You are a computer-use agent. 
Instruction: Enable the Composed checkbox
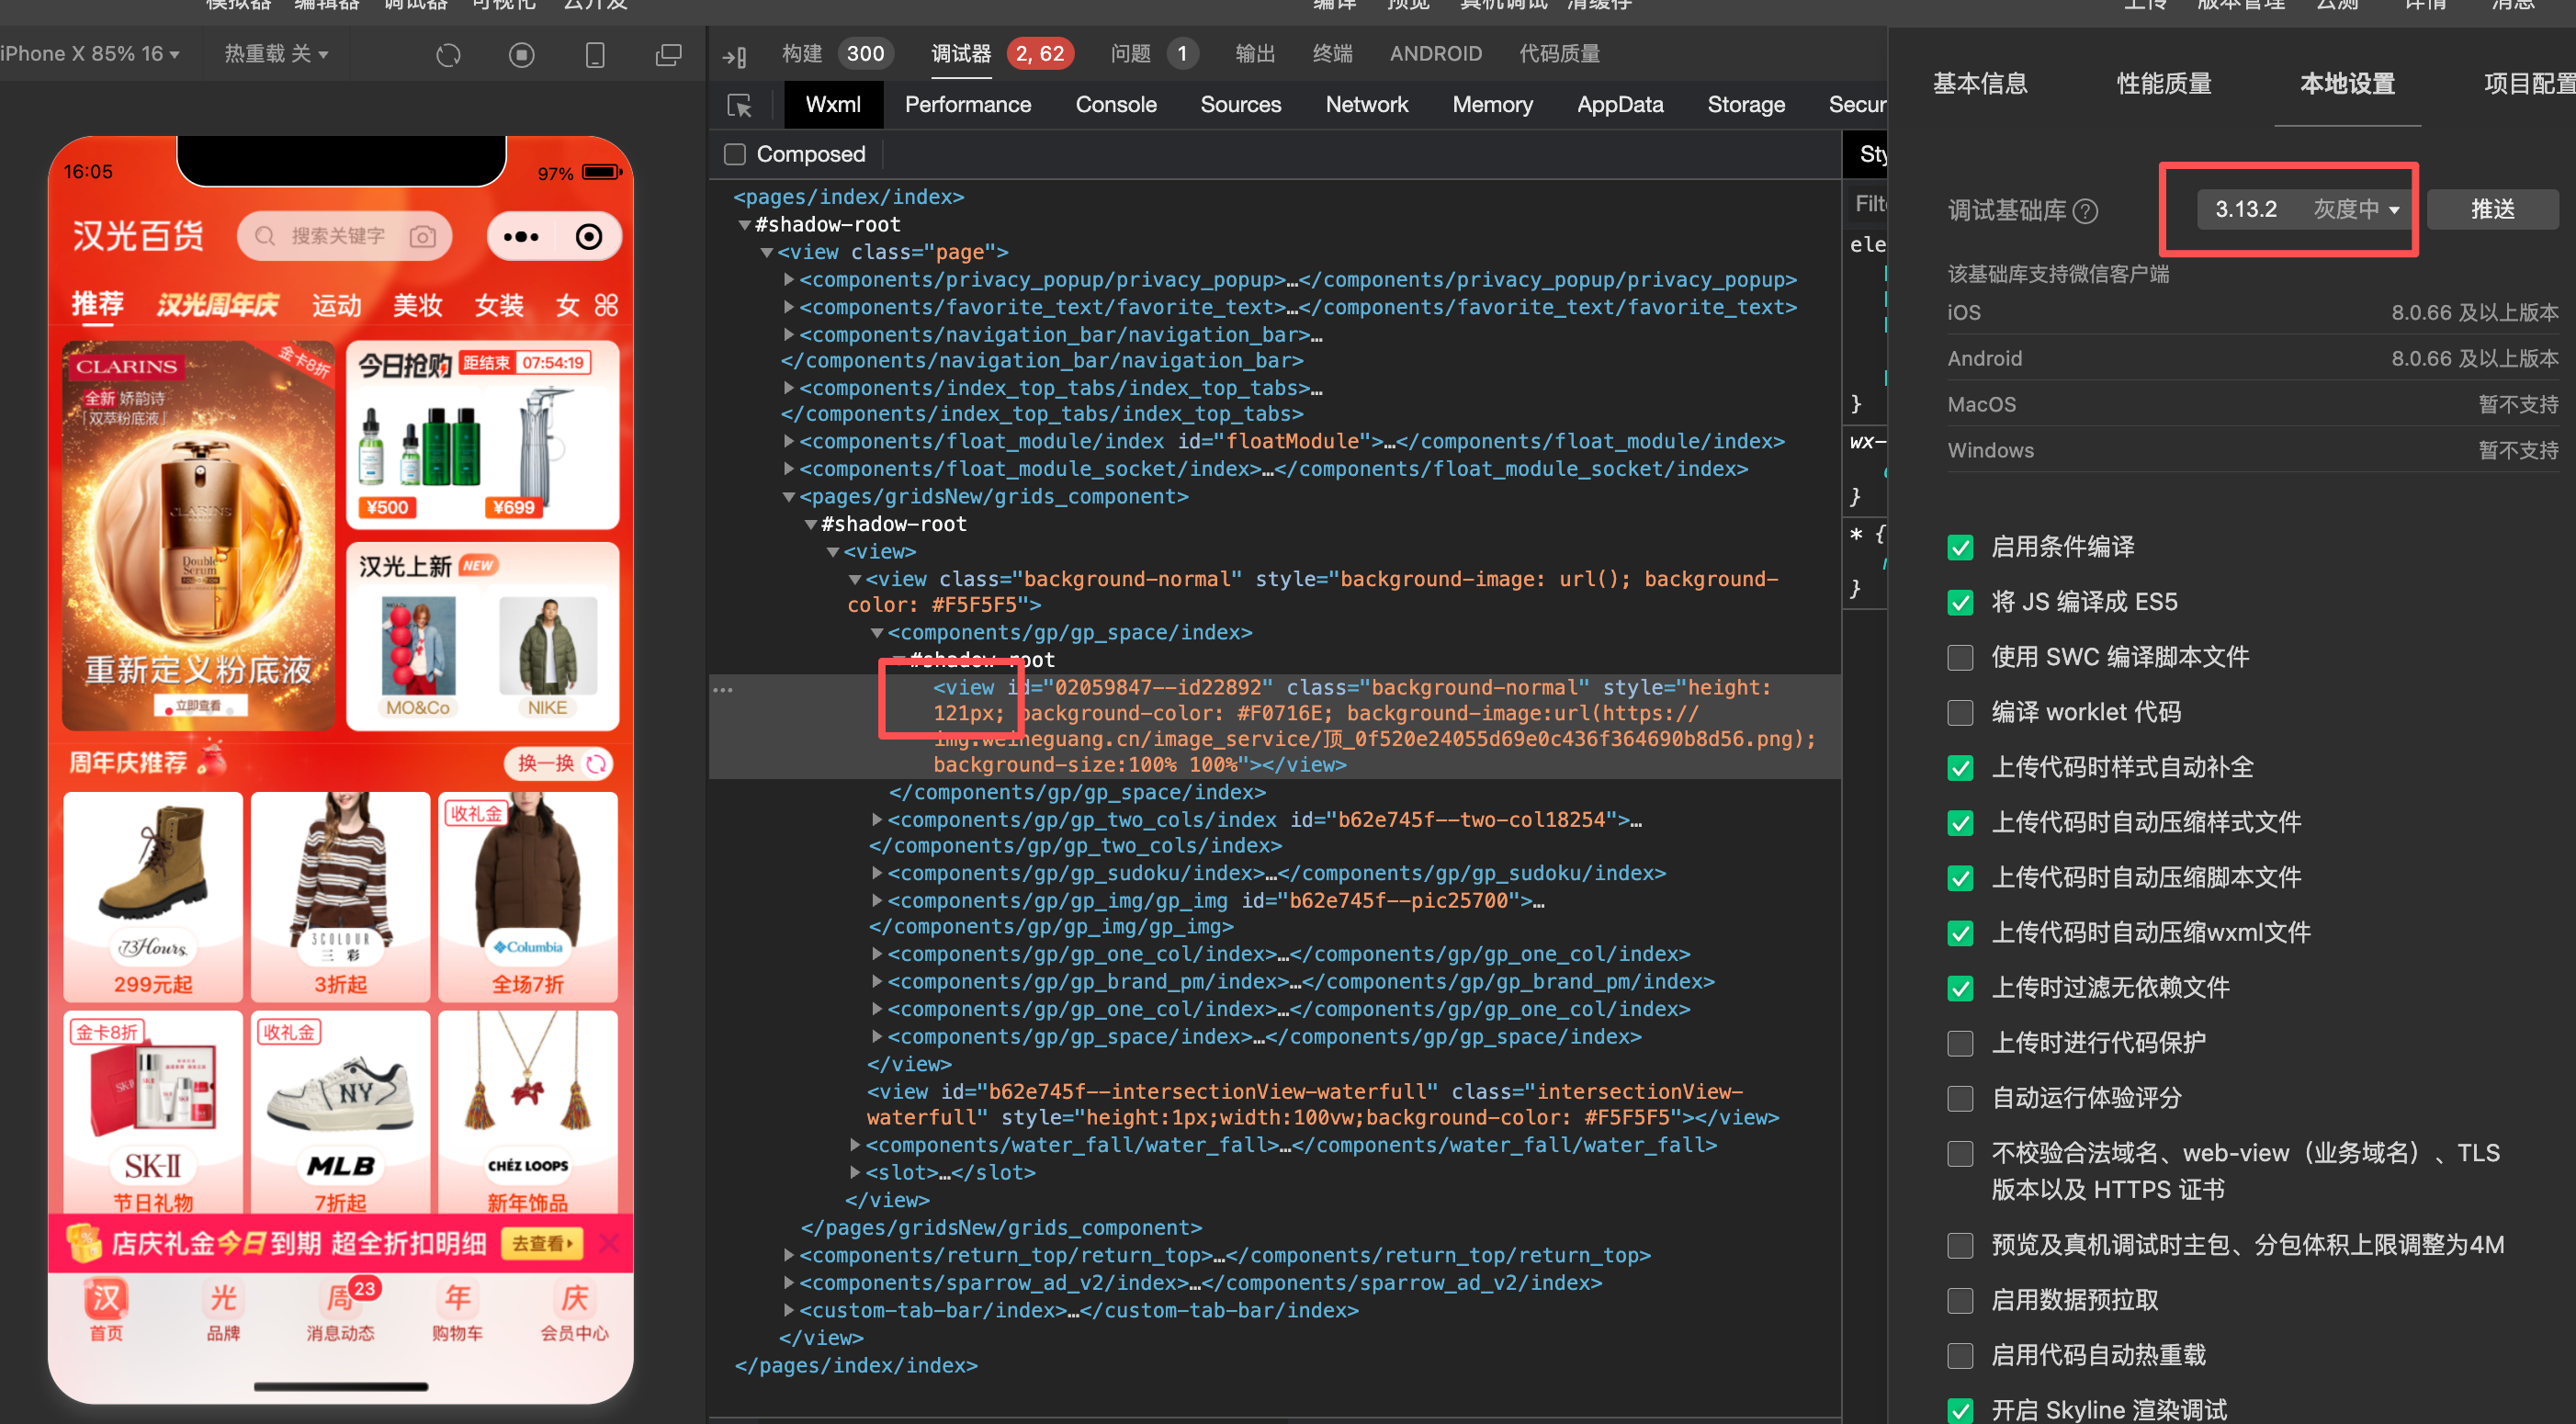735,154
